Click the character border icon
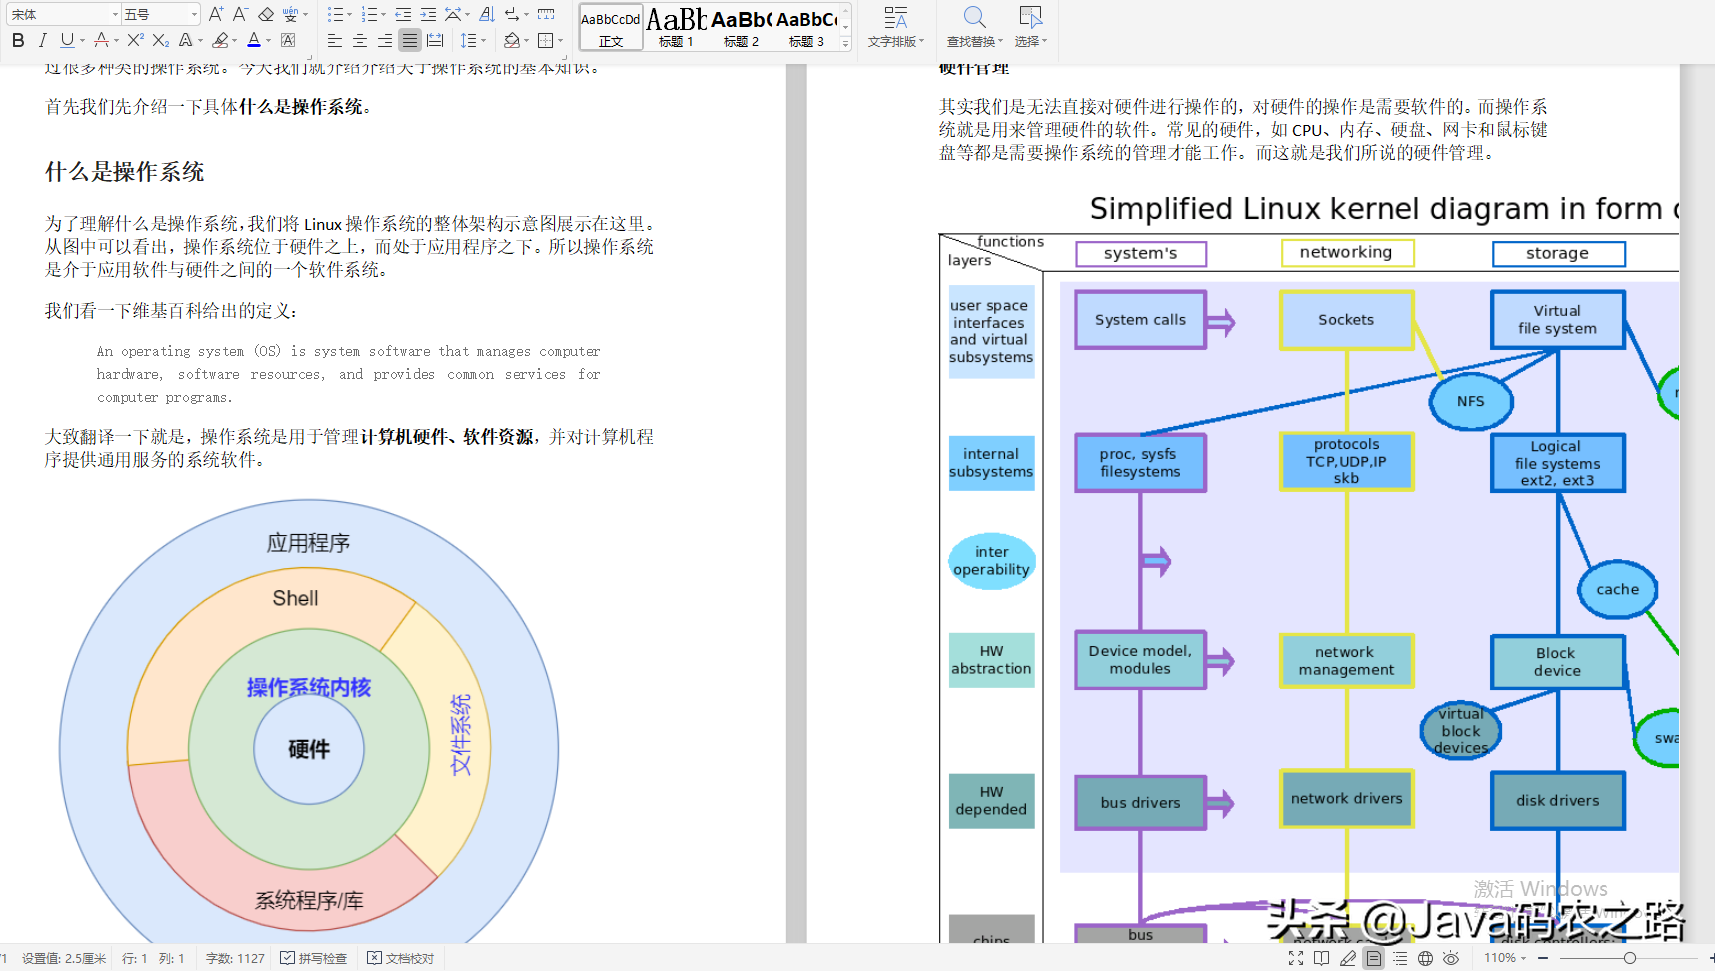This screenshot has height=971, width=1715. [x=288, y=41]
